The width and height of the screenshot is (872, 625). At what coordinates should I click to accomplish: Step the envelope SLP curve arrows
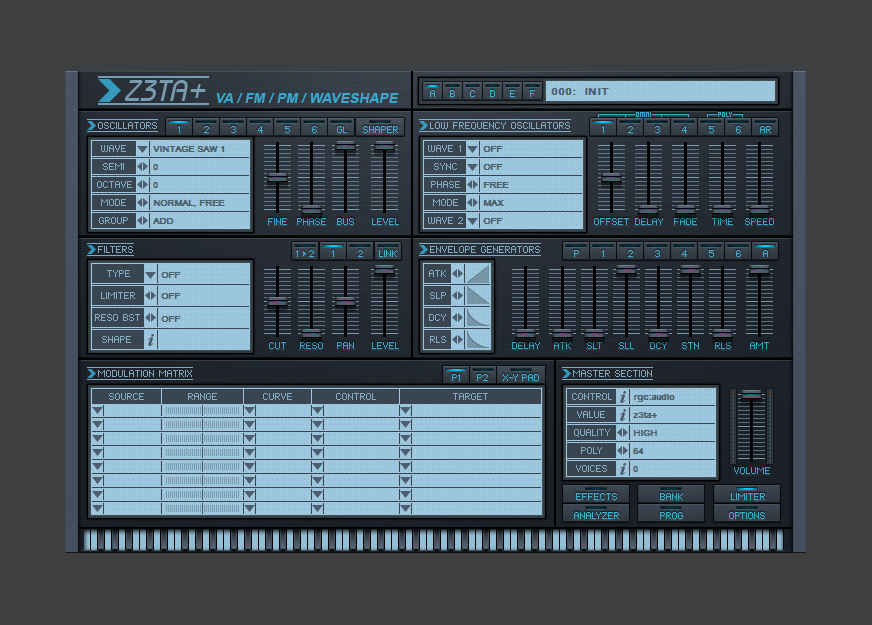(x=458, y=296)
